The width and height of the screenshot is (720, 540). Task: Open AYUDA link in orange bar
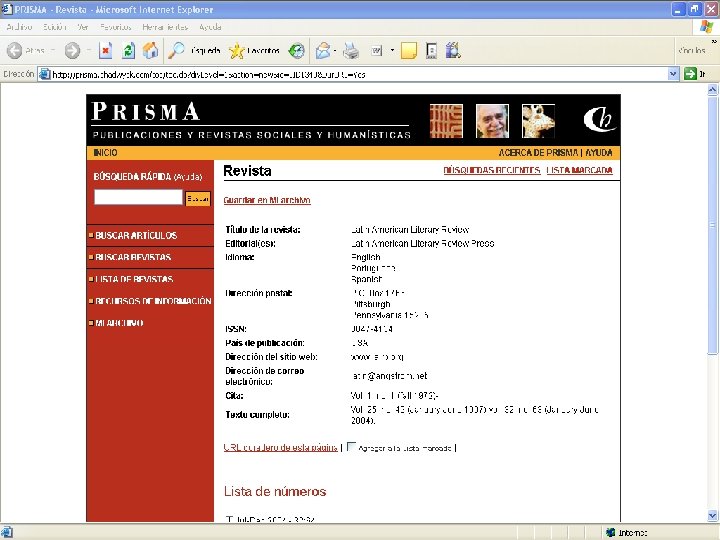[599, 152]
